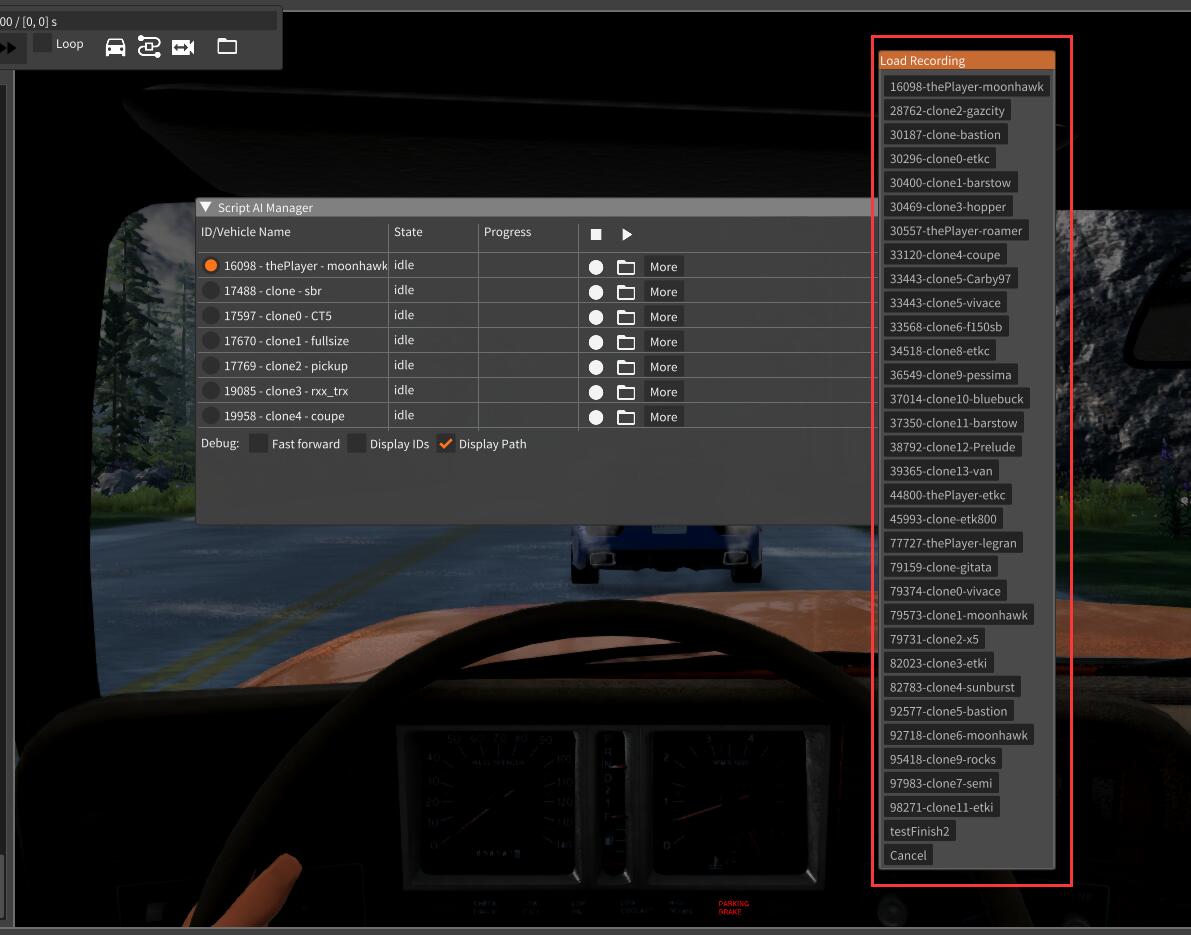Open load folder for clone4 coupe row

[x=626, y=418]
